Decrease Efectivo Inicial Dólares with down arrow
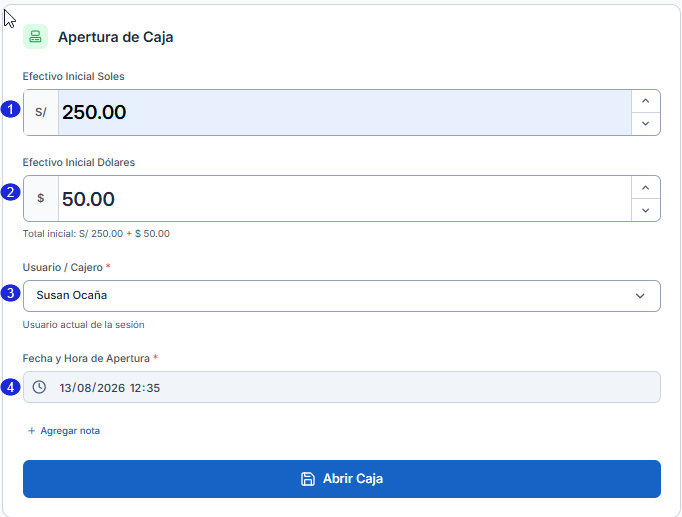 tap(645, 210)
